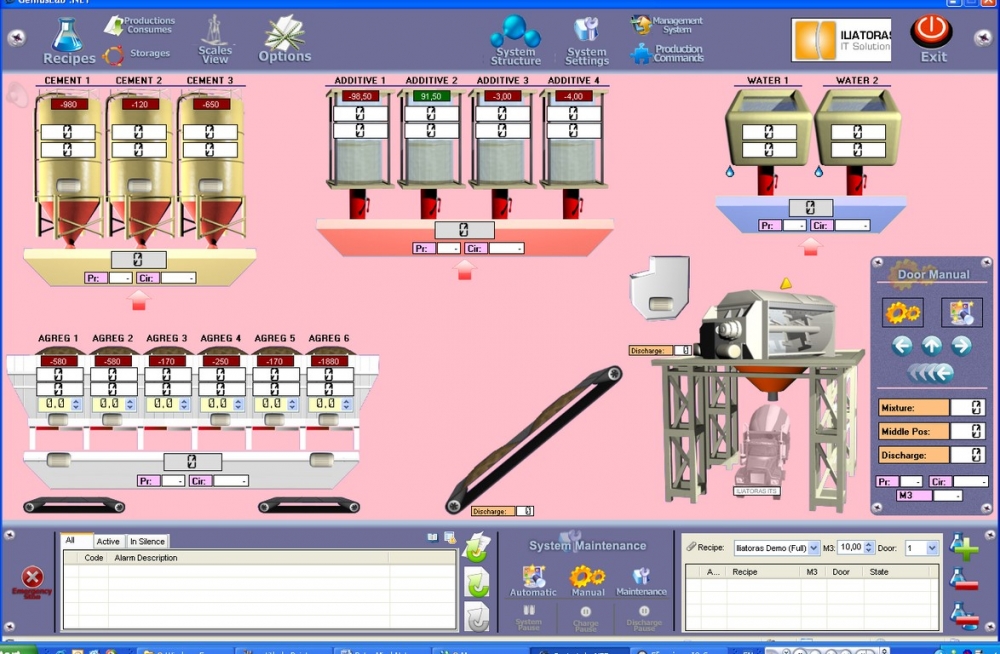Adjust the AGREG 6 value stepper

tap(346, 404)
